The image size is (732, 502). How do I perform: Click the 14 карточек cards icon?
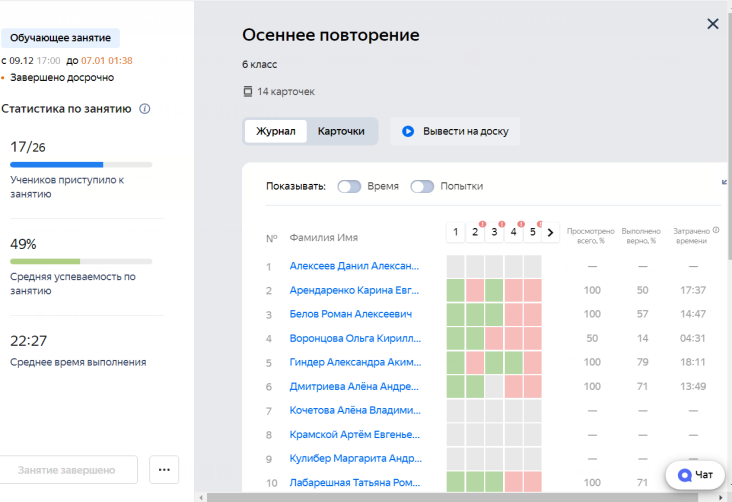[248, 92]
